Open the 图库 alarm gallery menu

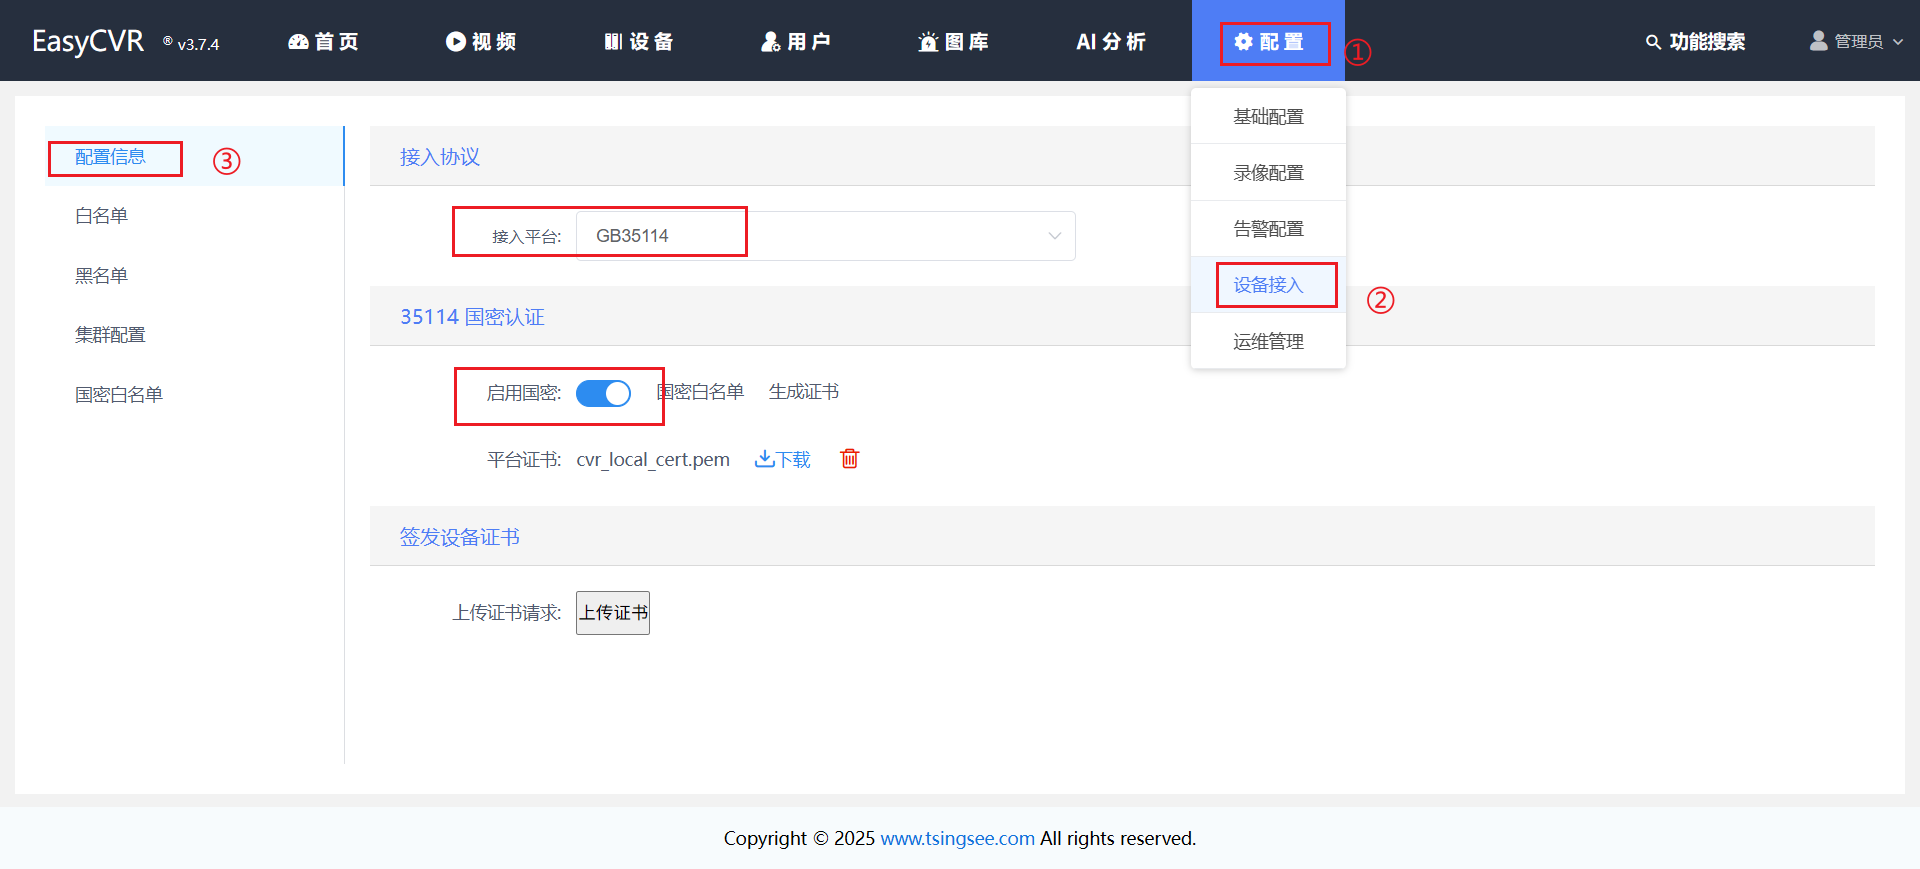pyautogui.click(x=953, y=42)
